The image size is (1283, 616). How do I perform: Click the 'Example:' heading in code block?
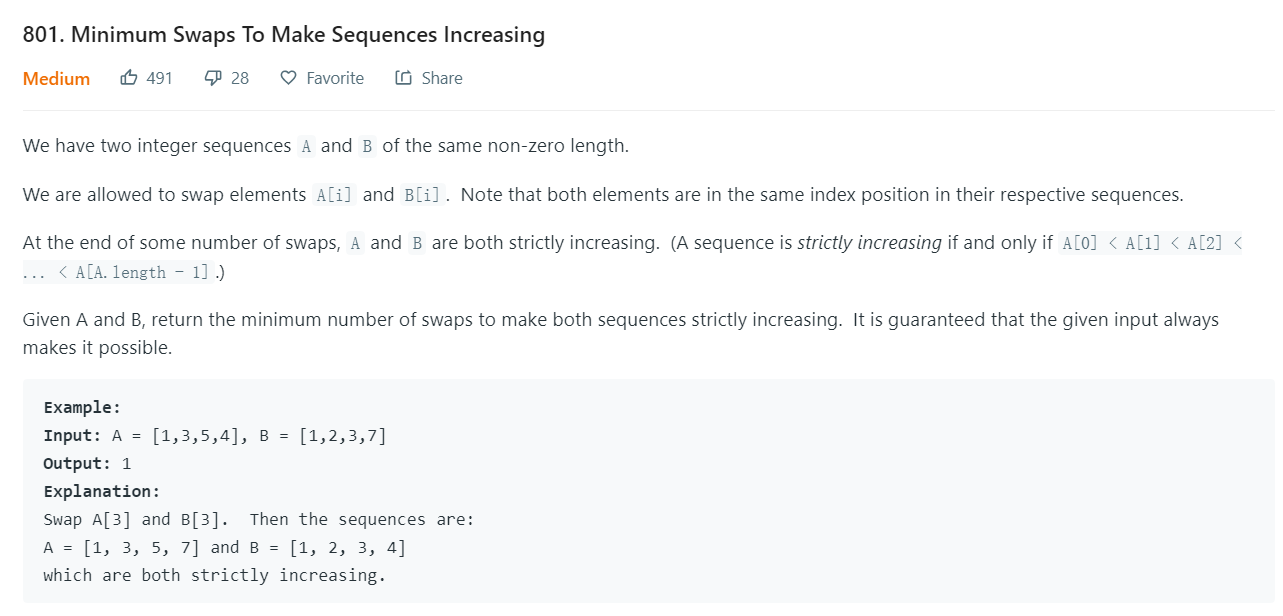click(82, 407)
